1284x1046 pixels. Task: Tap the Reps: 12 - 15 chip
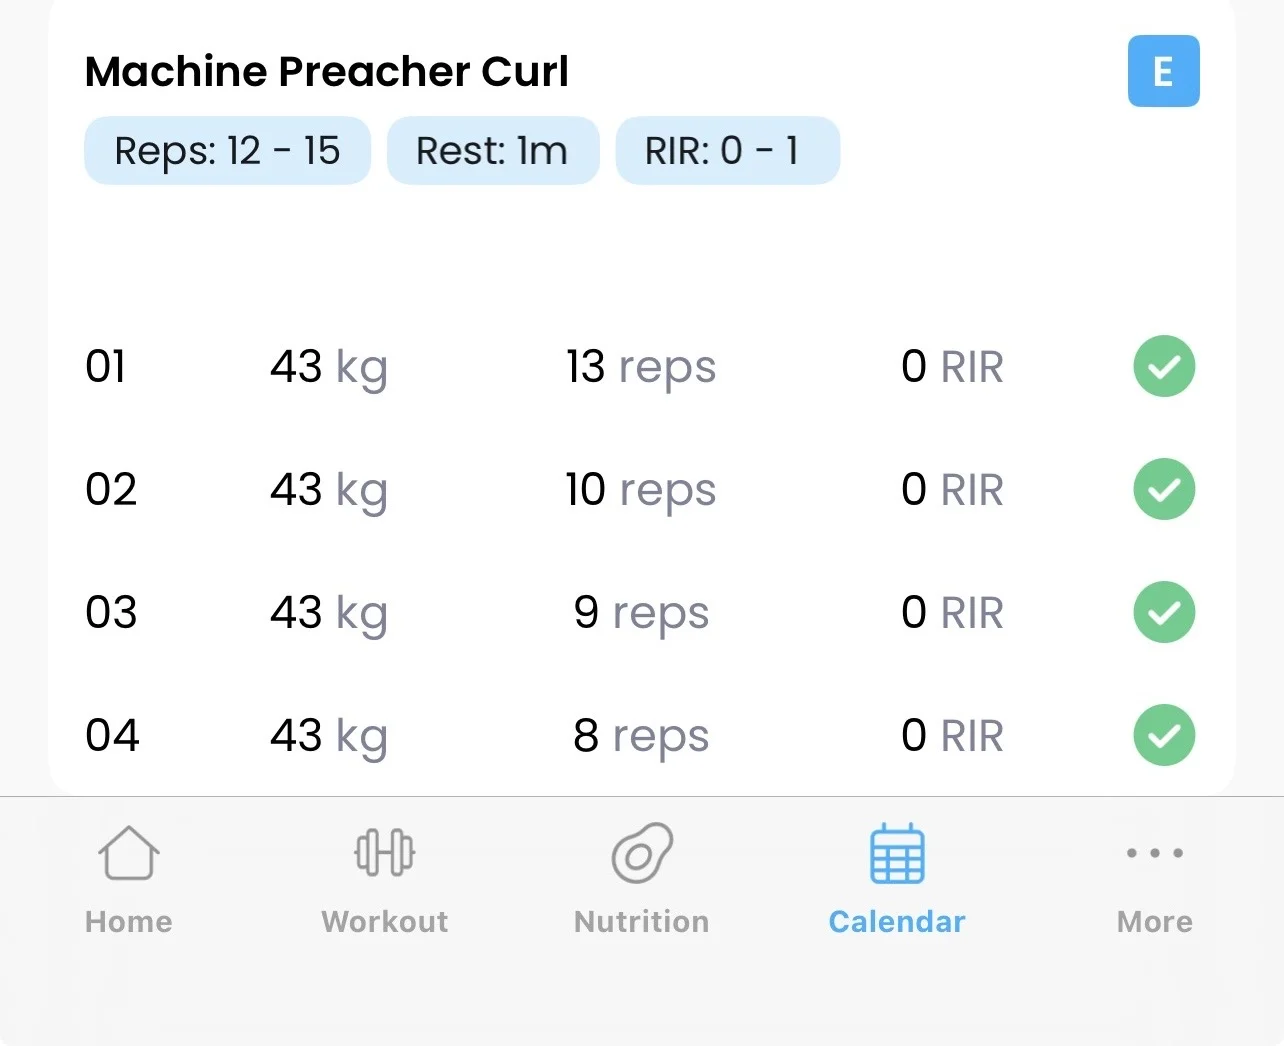coord(227,151)
